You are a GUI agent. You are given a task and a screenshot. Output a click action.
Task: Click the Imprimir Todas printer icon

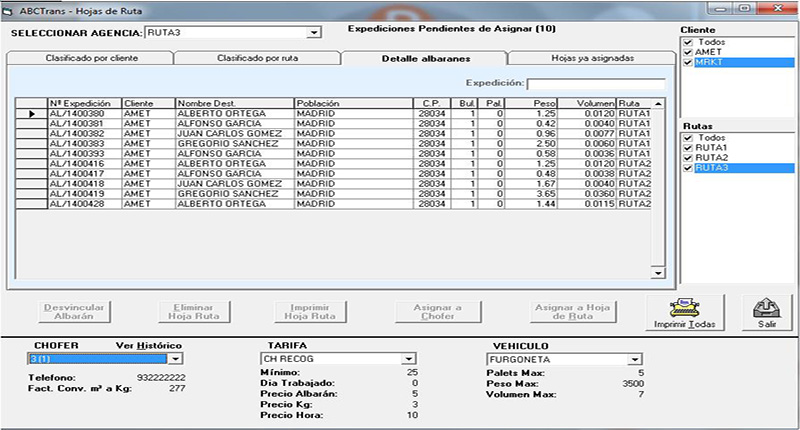coord(684,308)
